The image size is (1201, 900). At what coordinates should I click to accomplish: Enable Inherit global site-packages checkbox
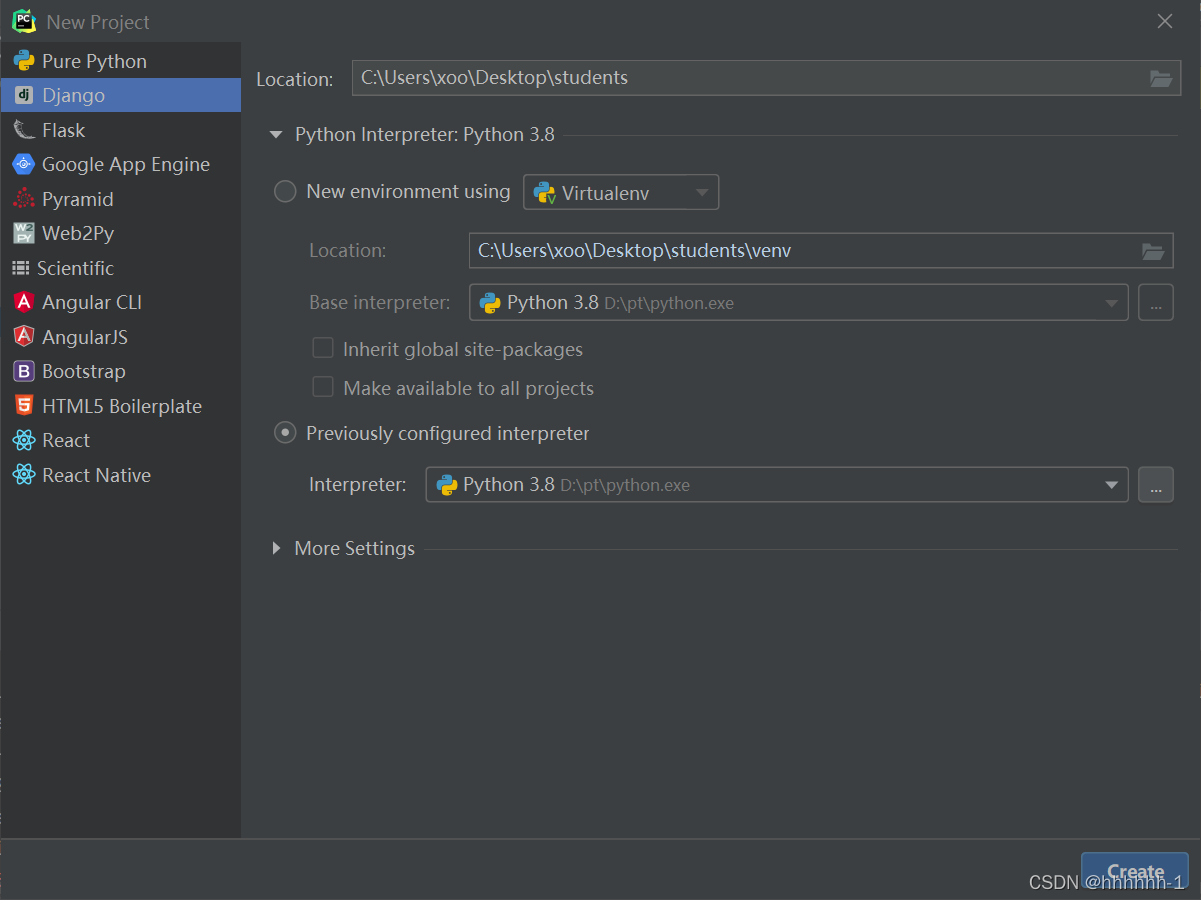pos(322,348)
